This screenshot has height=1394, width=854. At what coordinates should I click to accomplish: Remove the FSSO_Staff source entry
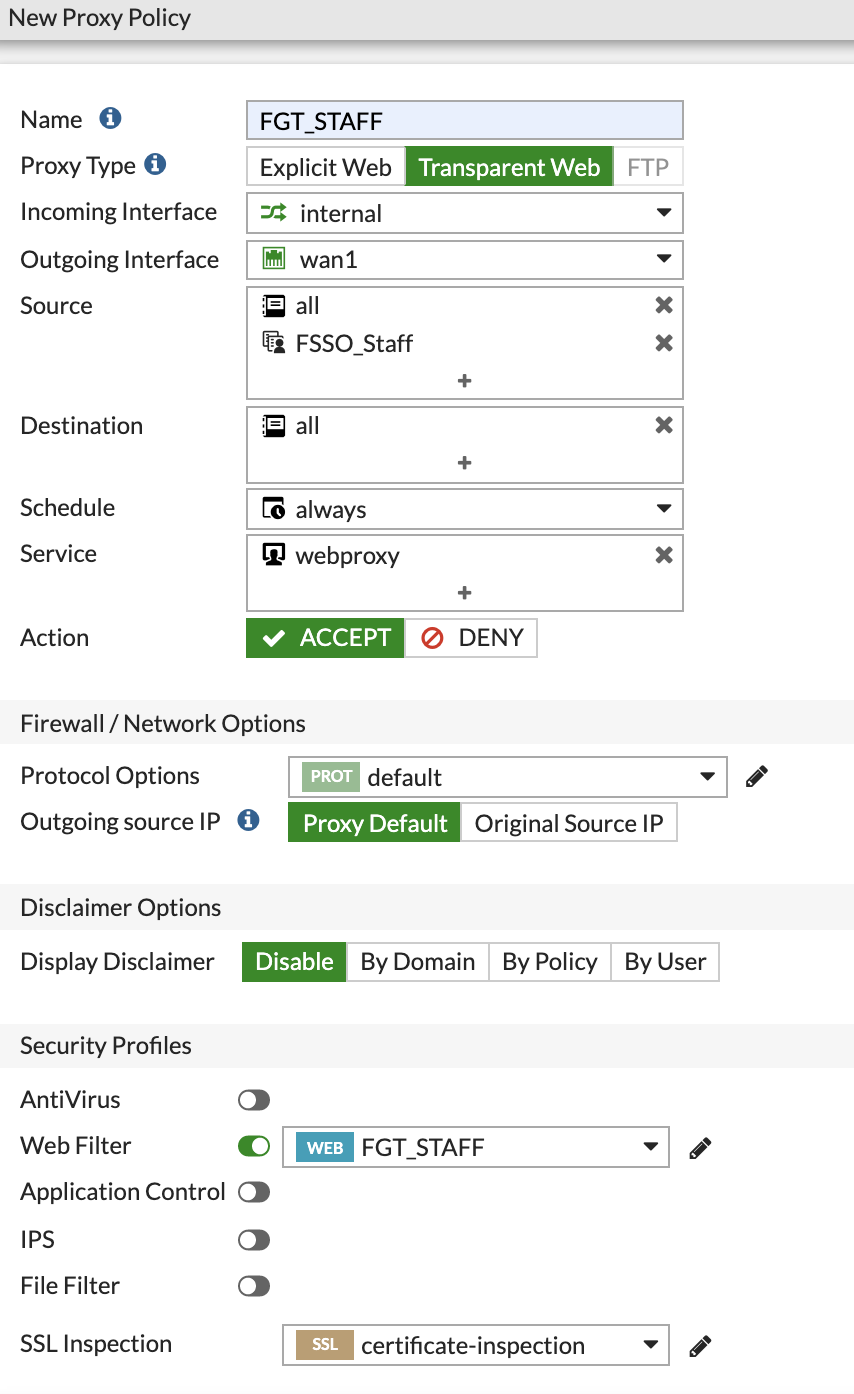point(664,343)
